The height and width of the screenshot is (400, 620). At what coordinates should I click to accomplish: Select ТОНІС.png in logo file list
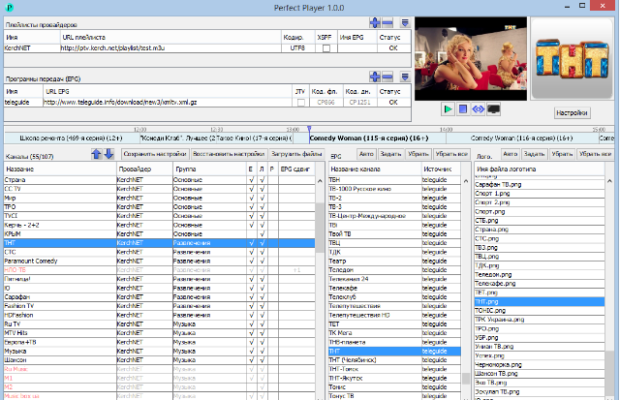point(539,311)
